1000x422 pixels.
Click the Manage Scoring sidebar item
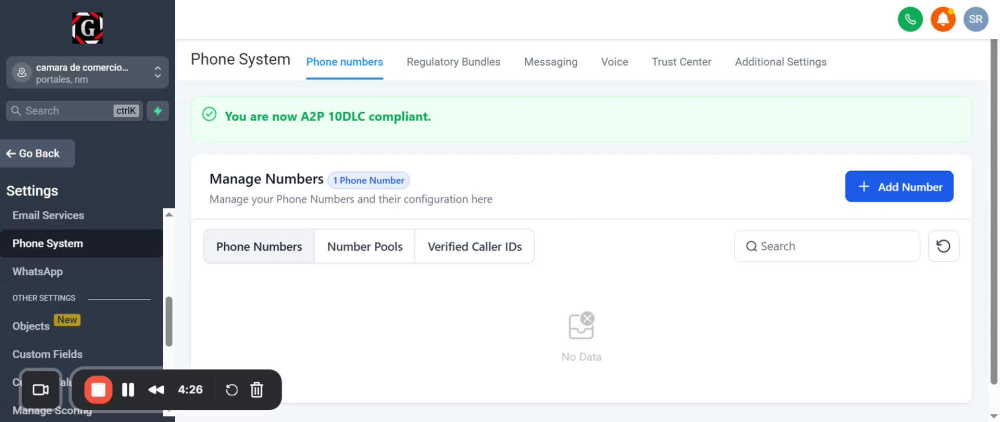coord(52,411)
